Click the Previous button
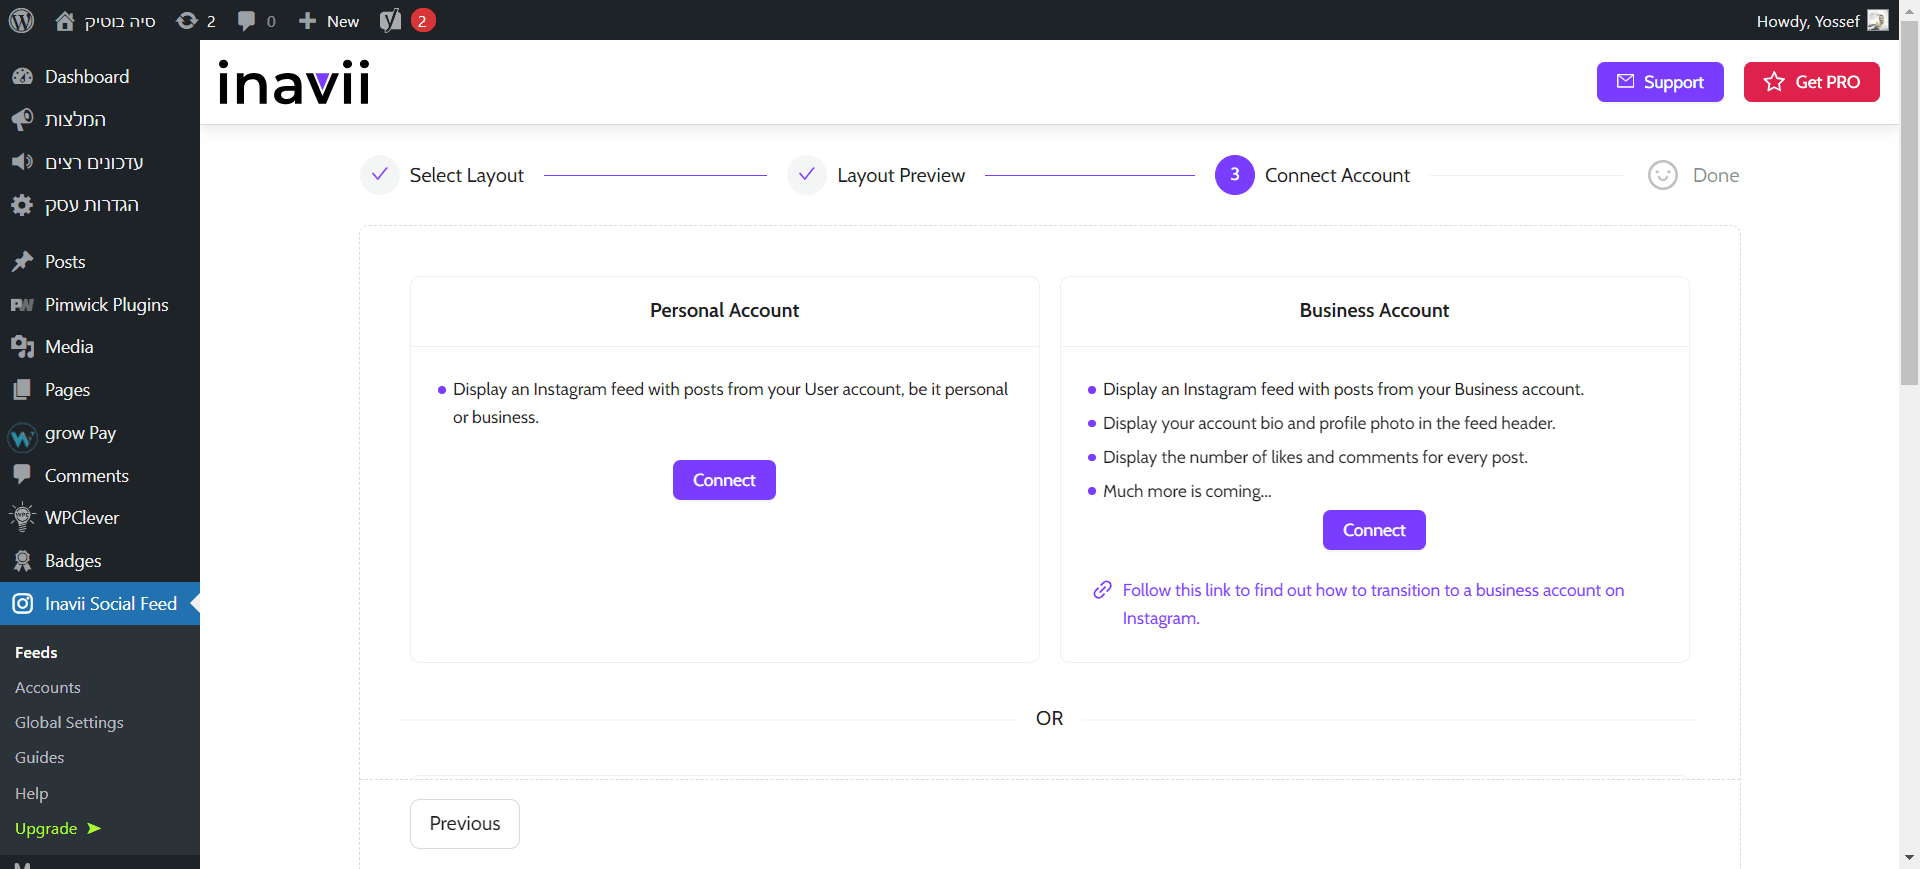The height and width of the screenshot is (869, 1920). point(465,824)
